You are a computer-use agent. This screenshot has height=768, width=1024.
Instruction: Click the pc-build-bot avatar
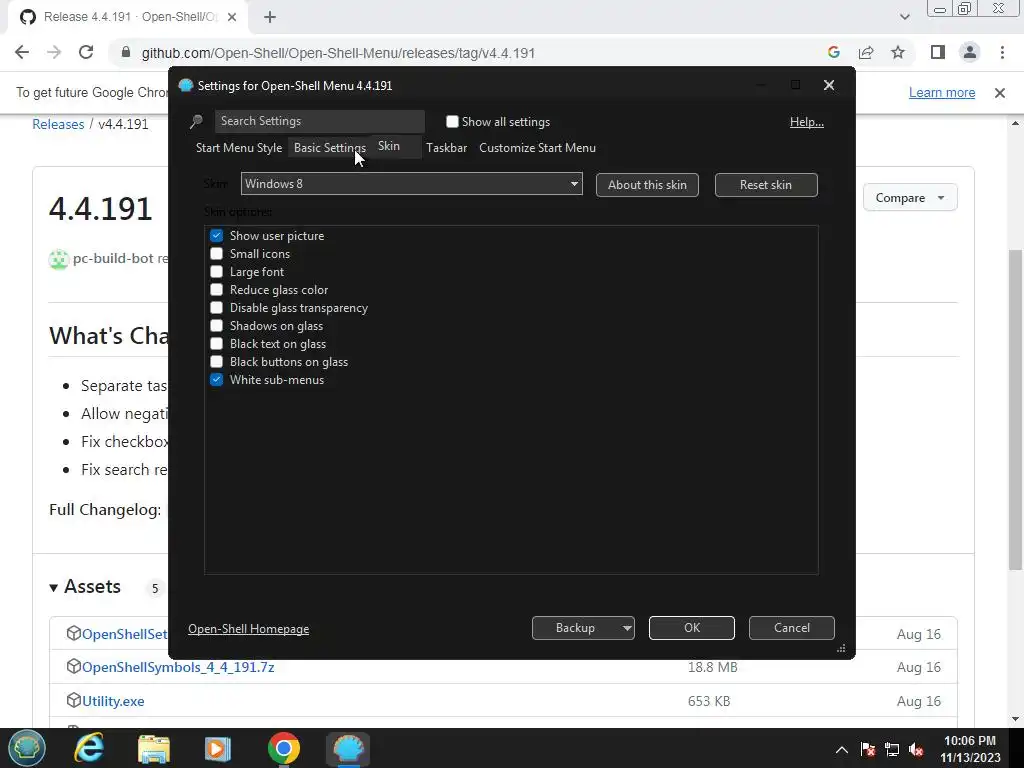[59, 259]
